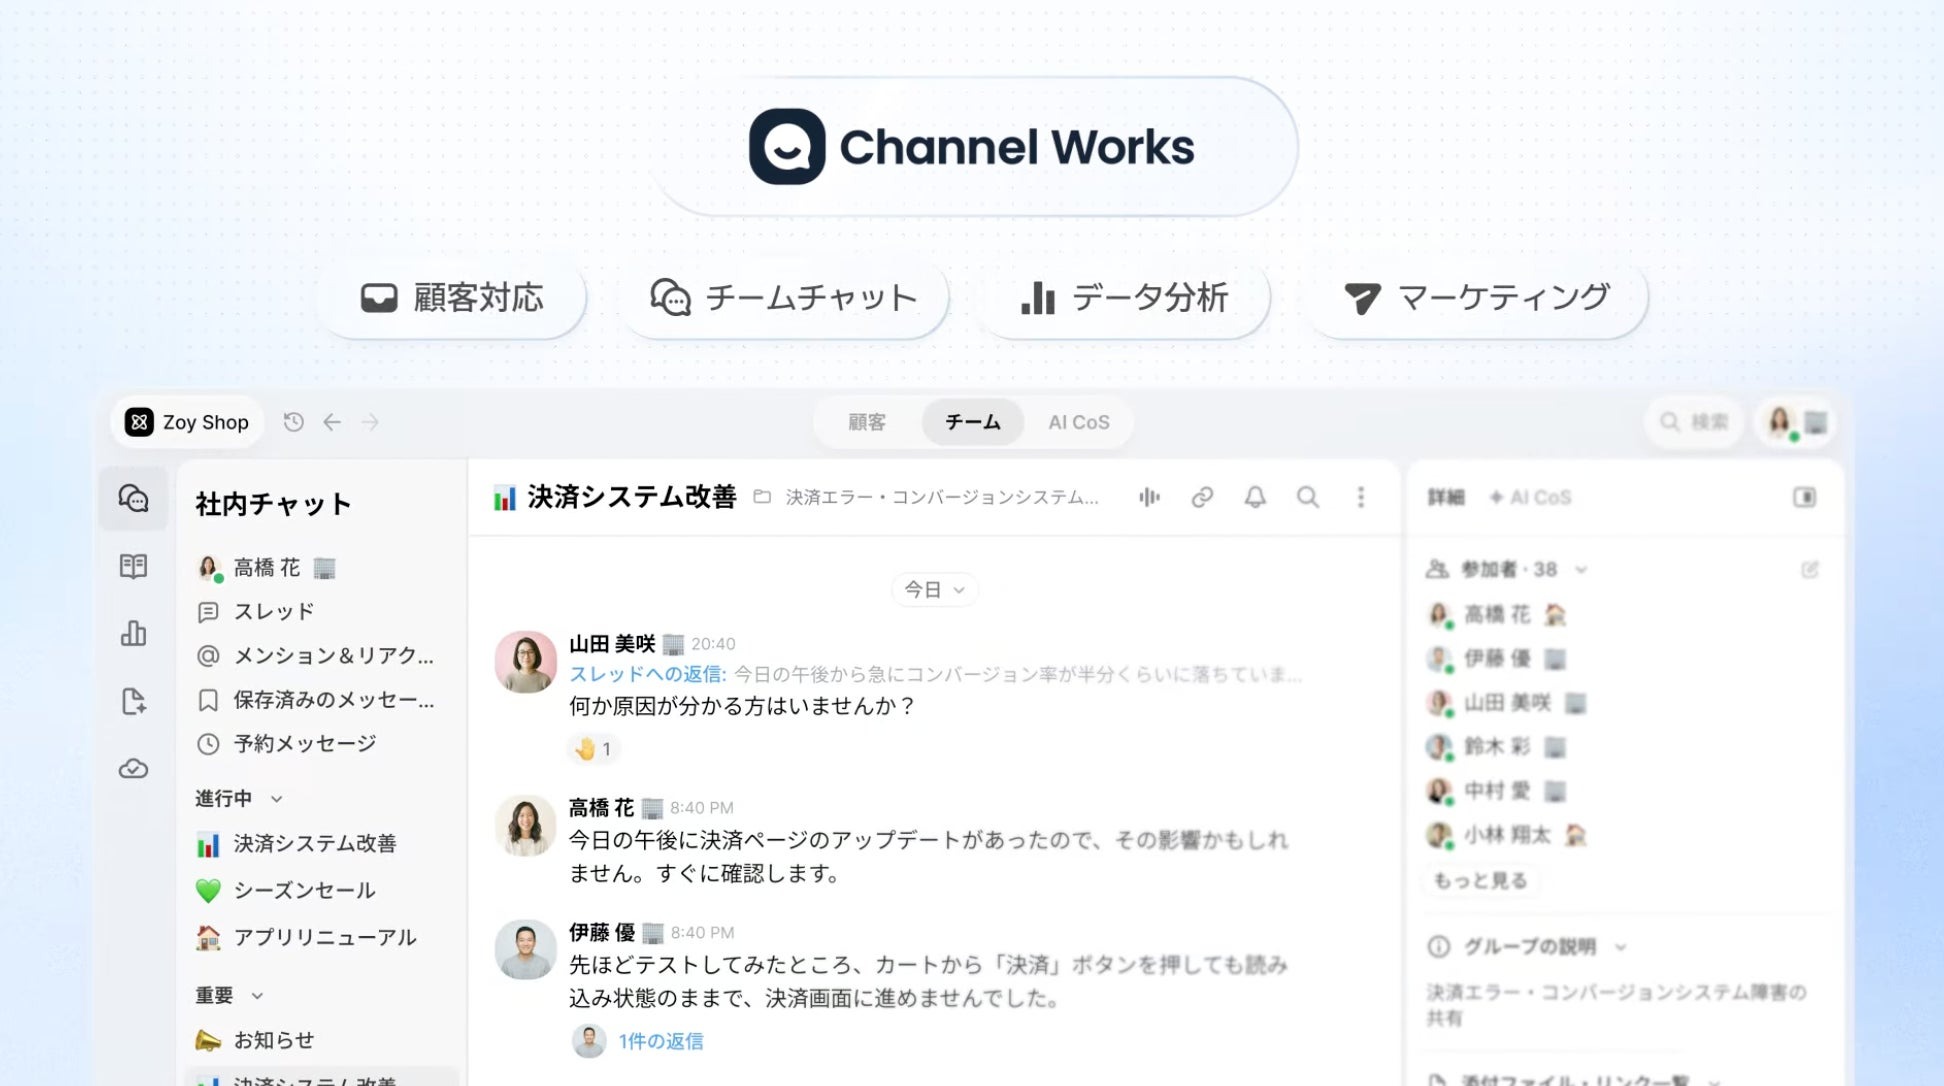Select participant 中村 愛 in details panel
The image size is (1944, 1086).
pos(1496,791)
